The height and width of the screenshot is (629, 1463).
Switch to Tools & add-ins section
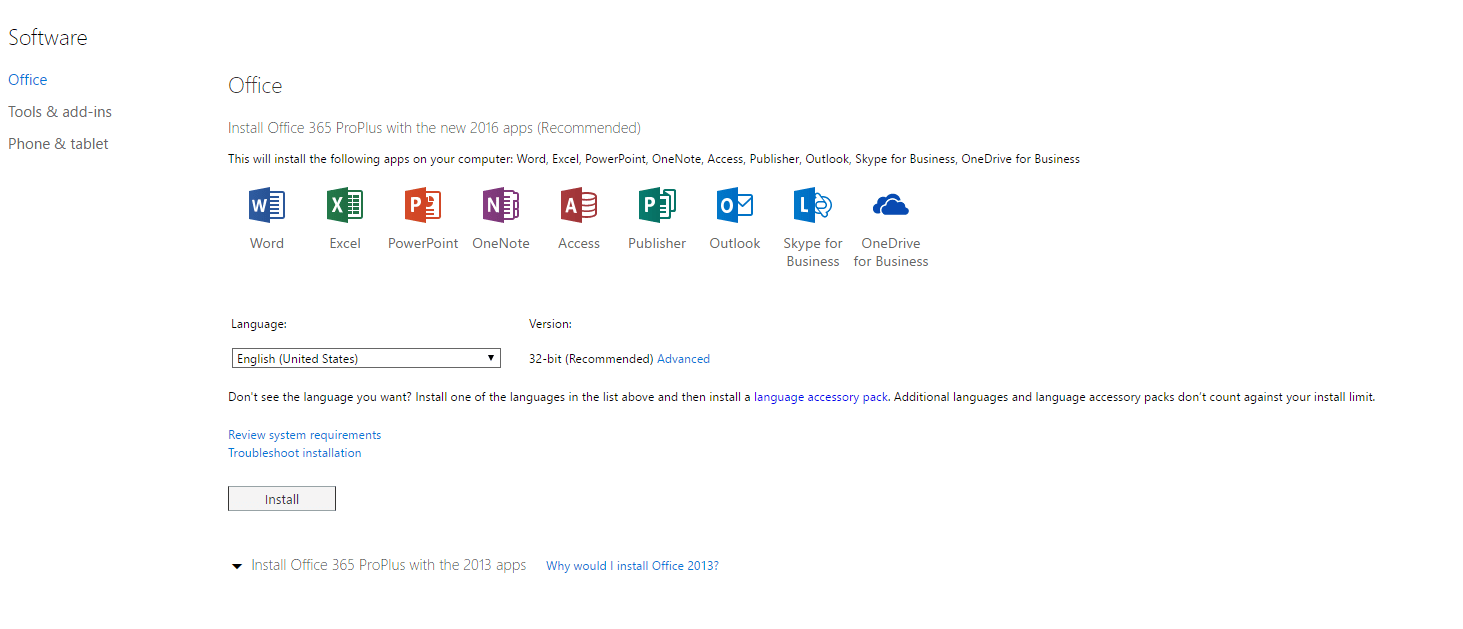pyautogui.click(x=60, y=111)
